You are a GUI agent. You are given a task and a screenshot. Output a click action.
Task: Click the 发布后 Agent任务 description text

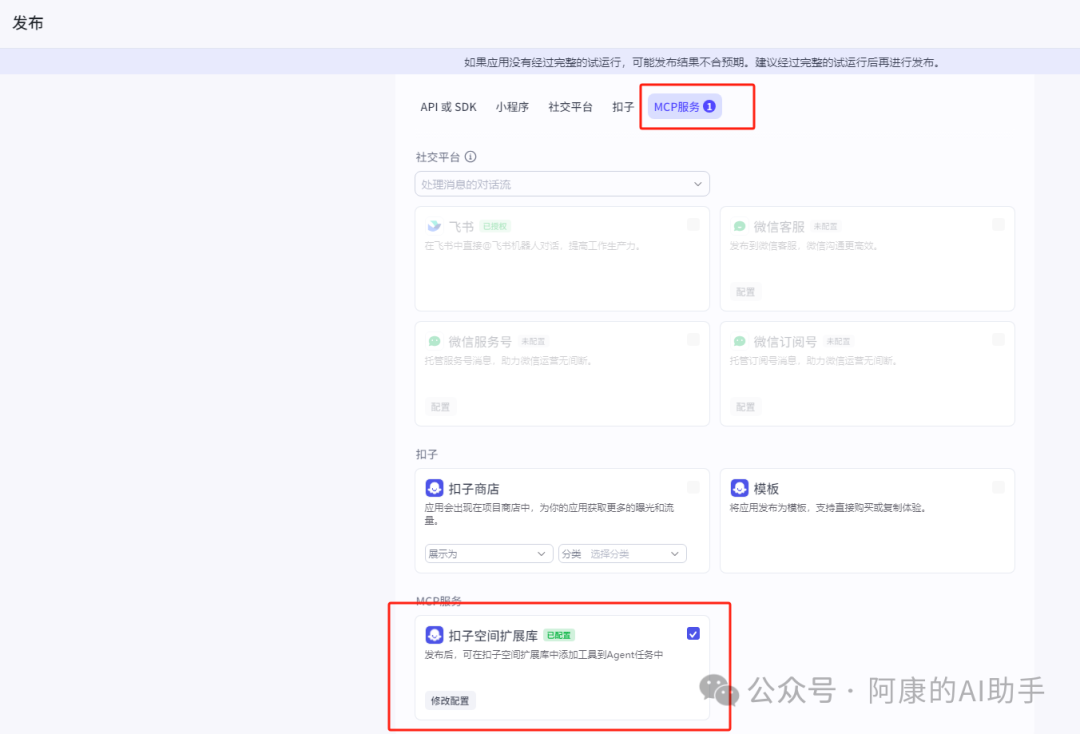[x=543, y=655]
